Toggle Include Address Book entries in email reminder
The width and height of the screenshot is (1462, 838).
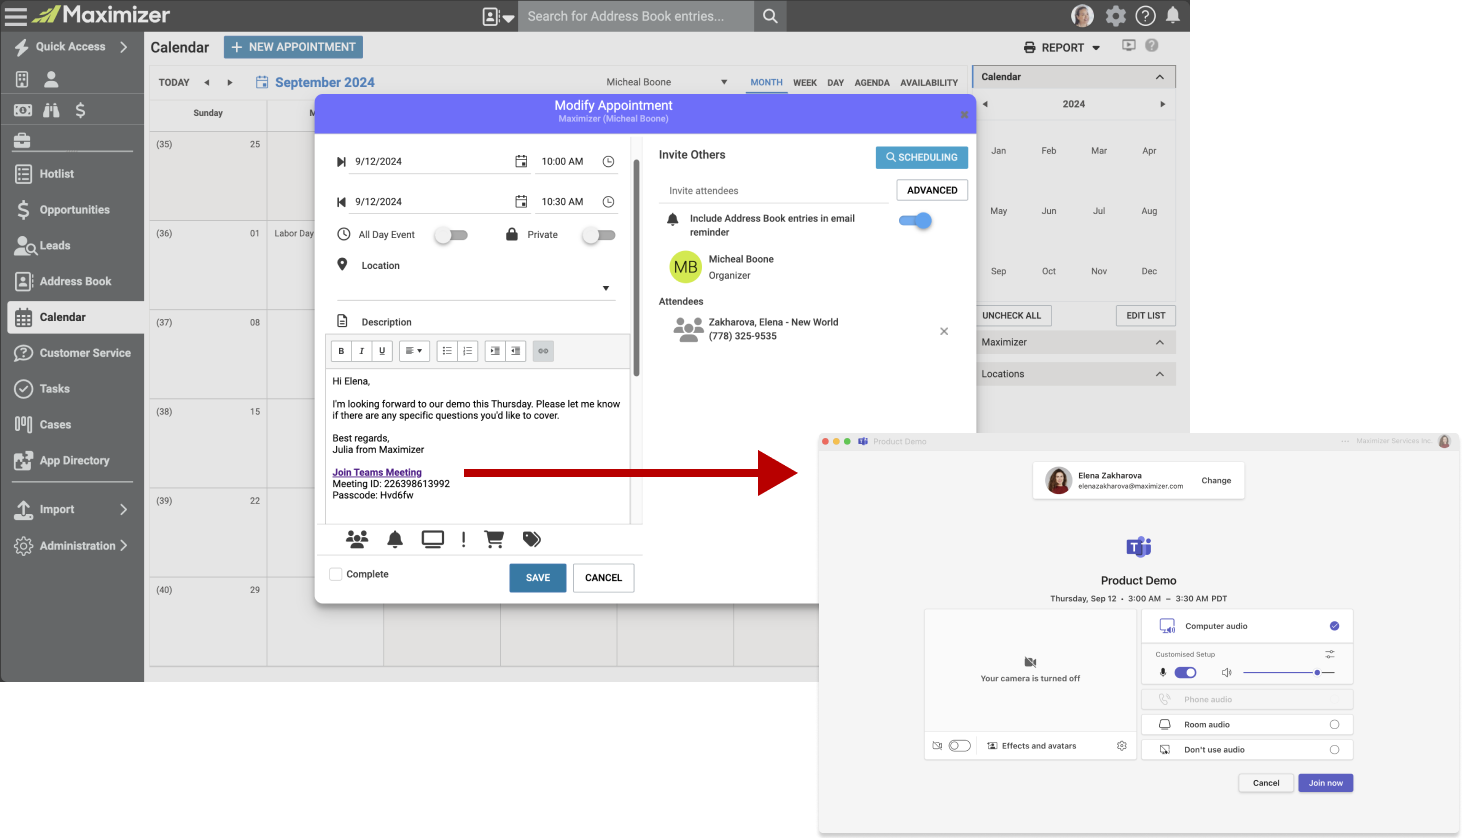[915, 221]
